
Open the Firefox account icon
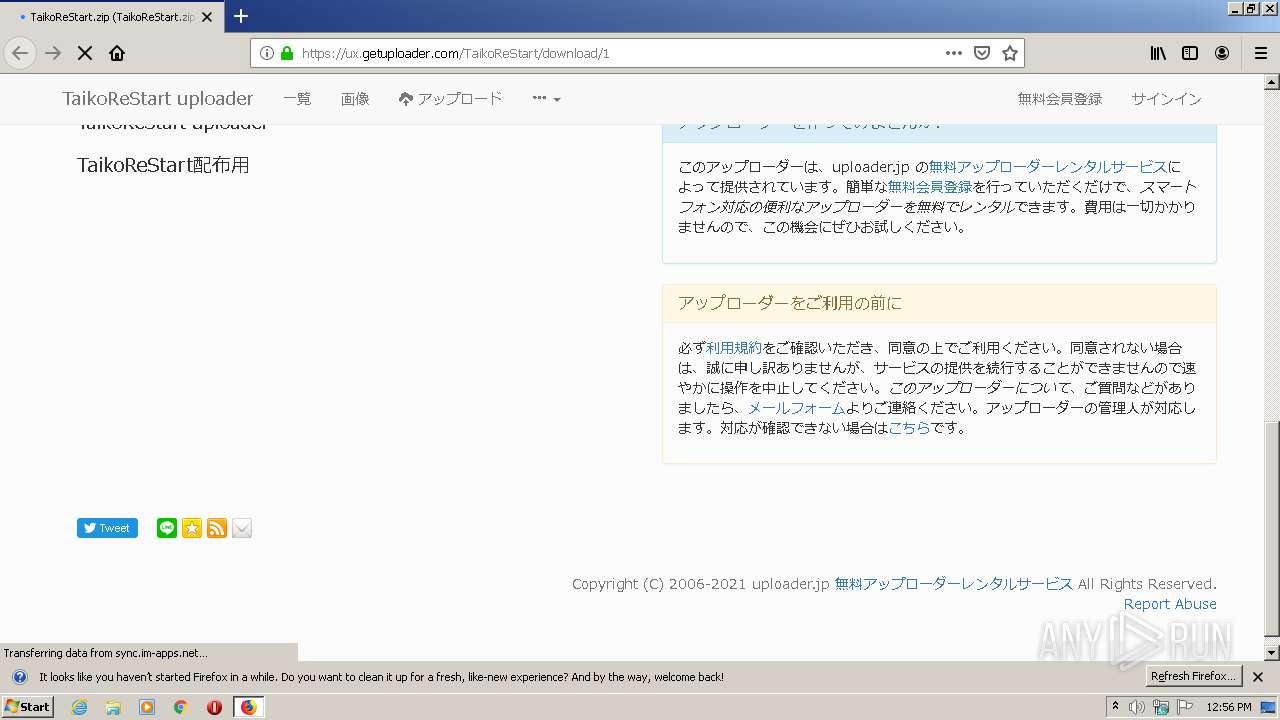point(1222,53)
